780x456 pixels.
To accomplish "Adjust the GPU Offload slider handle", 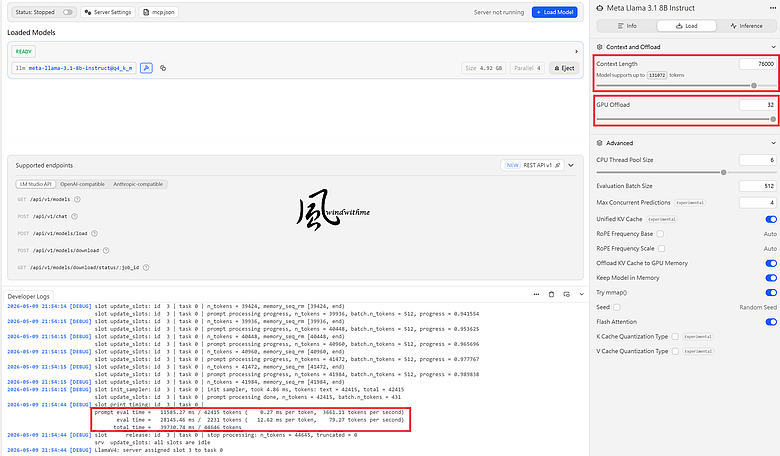I will pos(773,119).
